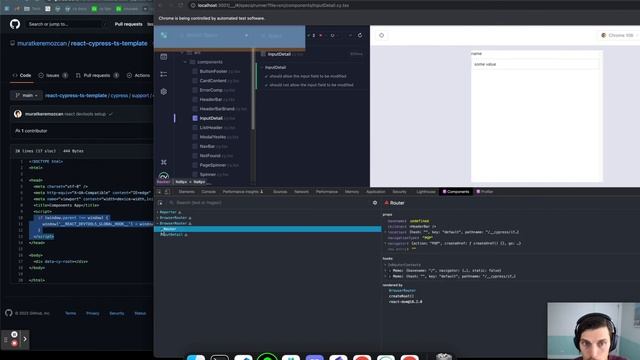Click the ButtonFooter file icon
This screenshot has height=360, width=640.
pyautogui.click(x=195, y=71)
